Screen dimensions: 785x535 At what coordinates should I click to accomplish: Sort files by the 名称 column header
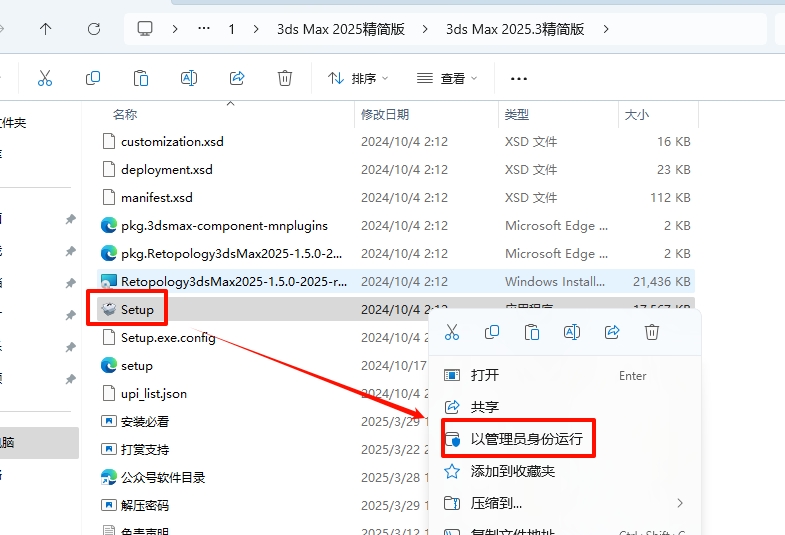125,115
